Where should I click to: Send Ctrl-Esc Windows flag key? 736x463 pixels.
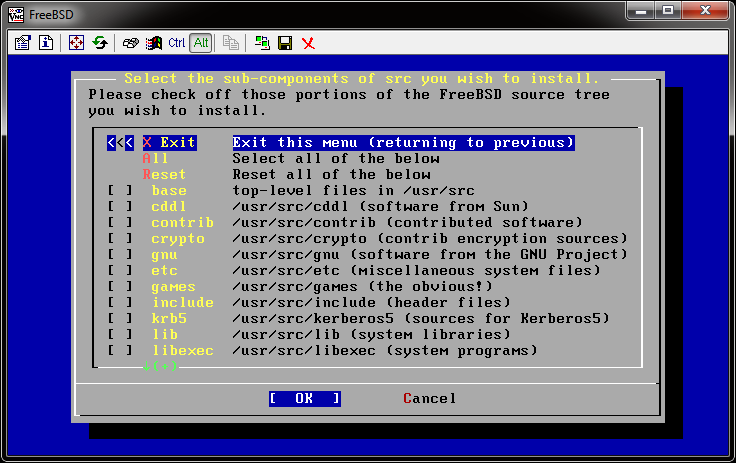point(153,43)
